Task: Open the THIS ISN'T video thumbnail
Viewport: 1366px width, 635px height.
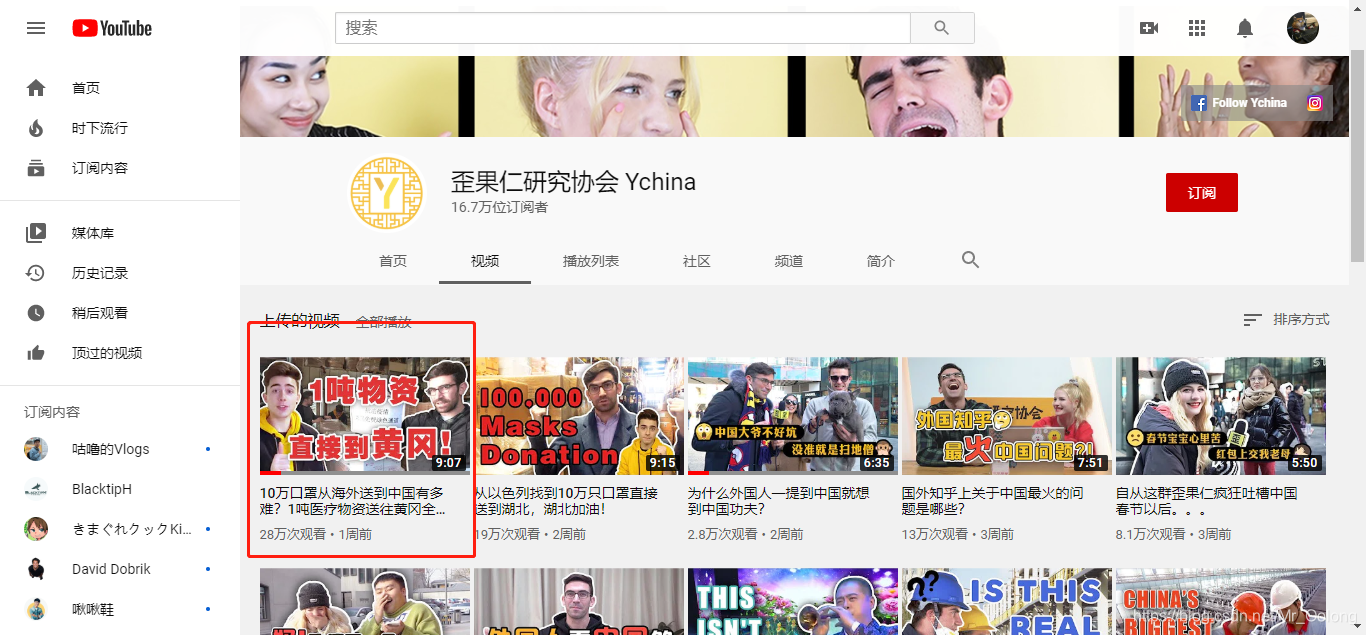Action: 793,602
